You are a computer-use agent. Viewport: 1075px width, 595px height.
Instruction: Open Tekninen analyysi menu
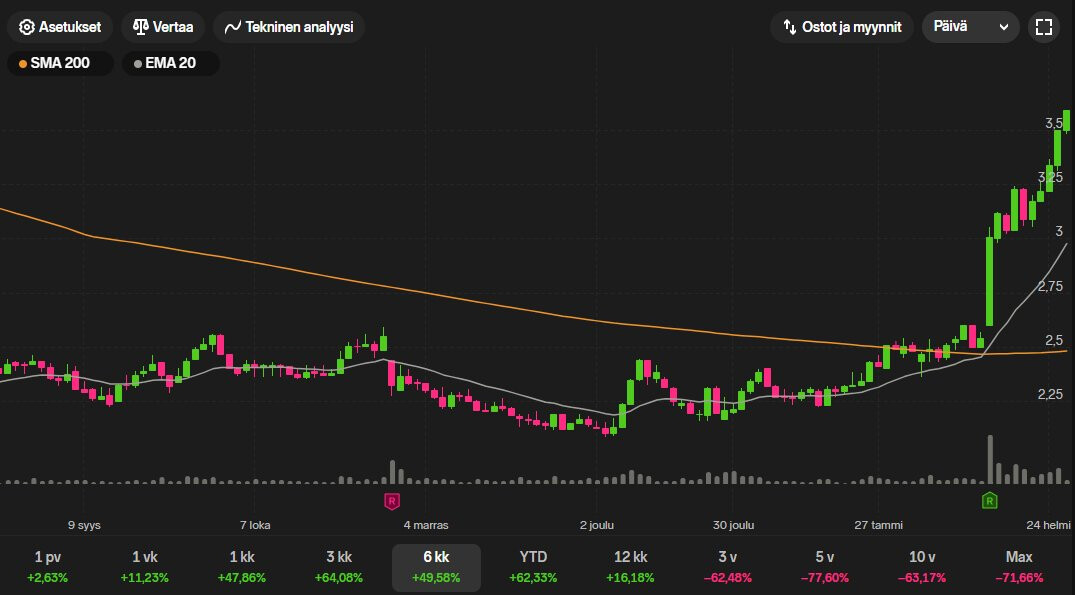tap(289, 27)
